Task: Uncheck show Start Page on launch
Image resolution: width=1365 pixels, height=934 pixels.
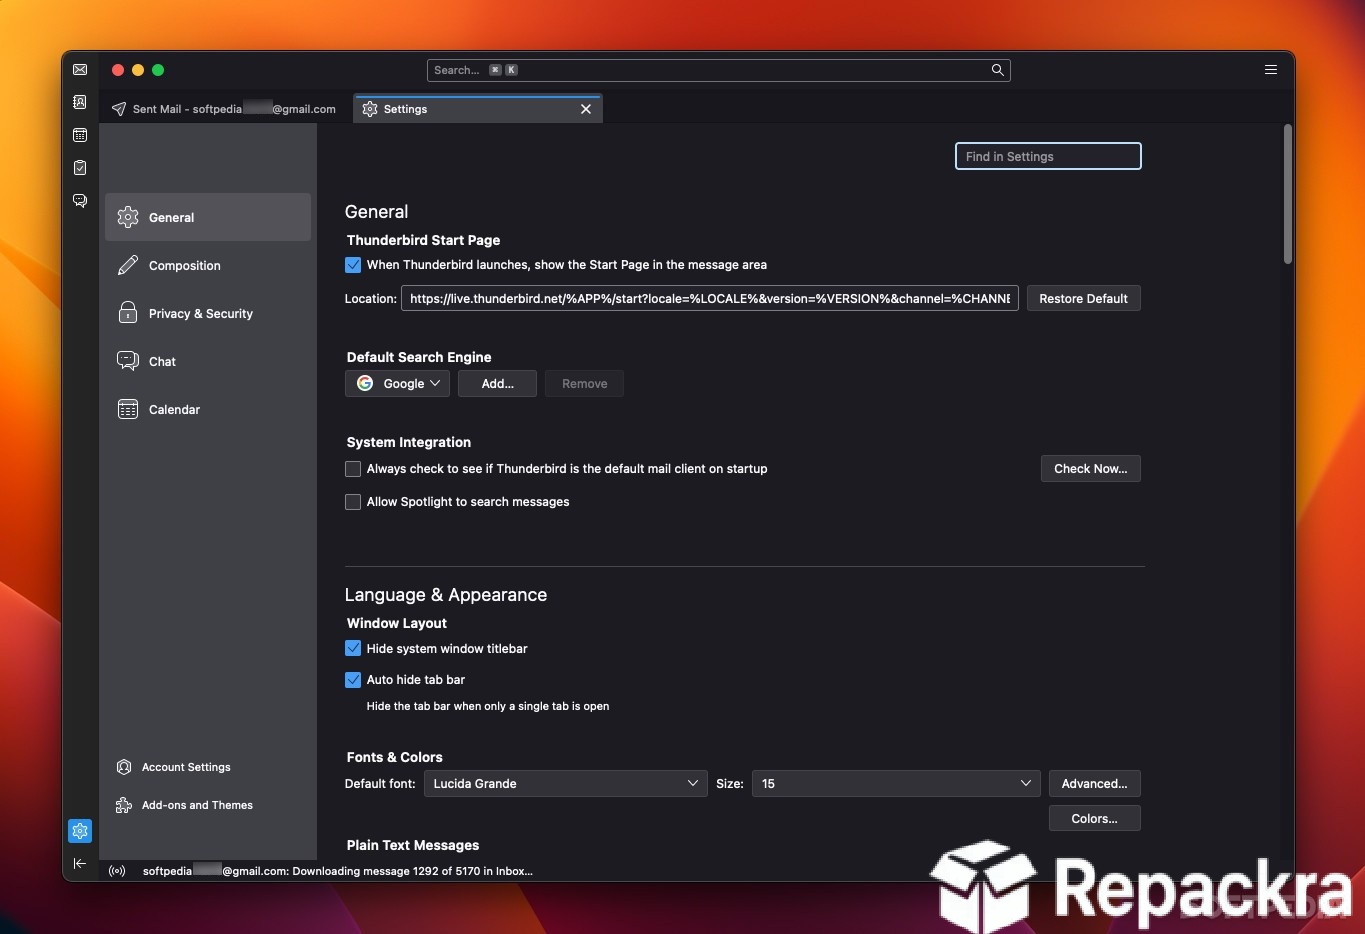Action: tap(353, 265)
